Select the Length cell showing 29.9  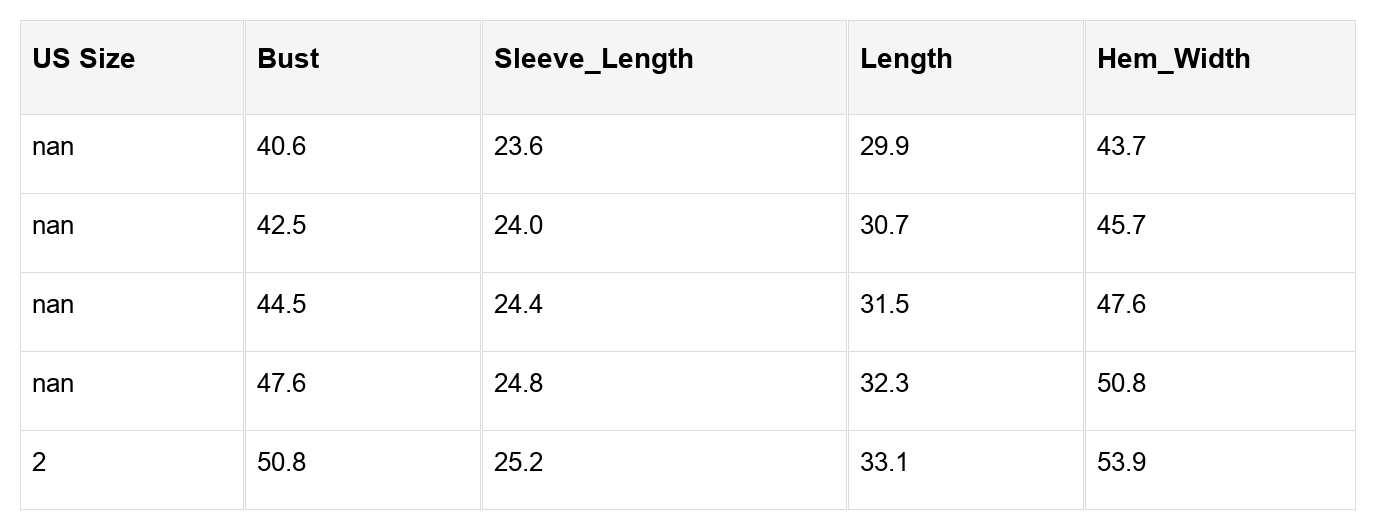click(x=884, y=147)
